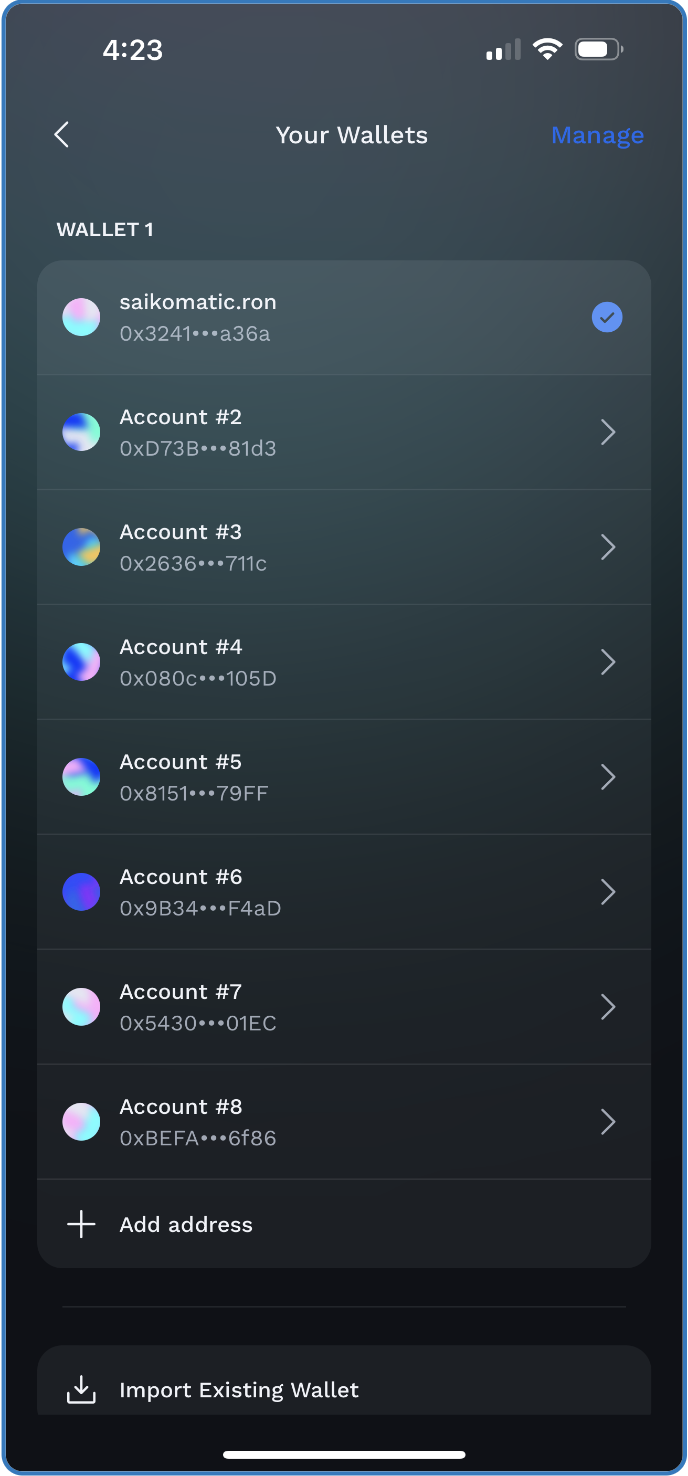
Task: Click address 0x8151•••79FF
Action: 195,794
